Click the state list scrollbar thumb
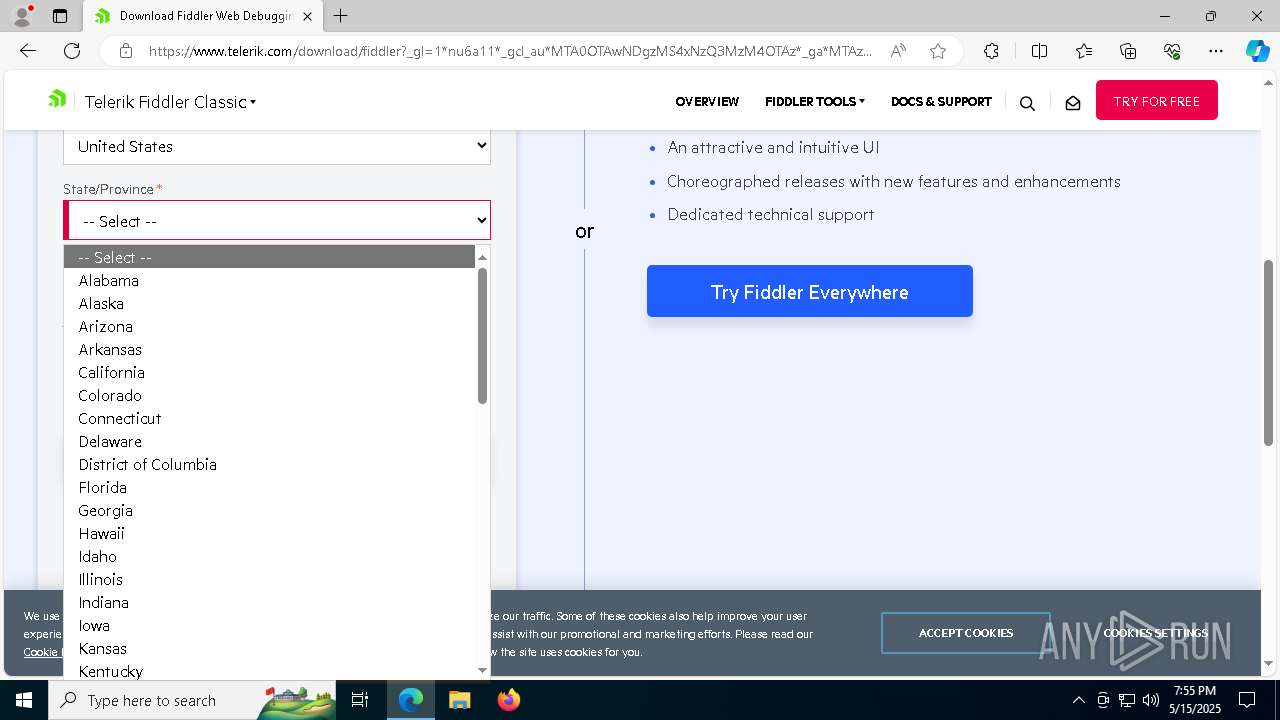Viewport: 1280px width, 720px height. coord(482,336)
